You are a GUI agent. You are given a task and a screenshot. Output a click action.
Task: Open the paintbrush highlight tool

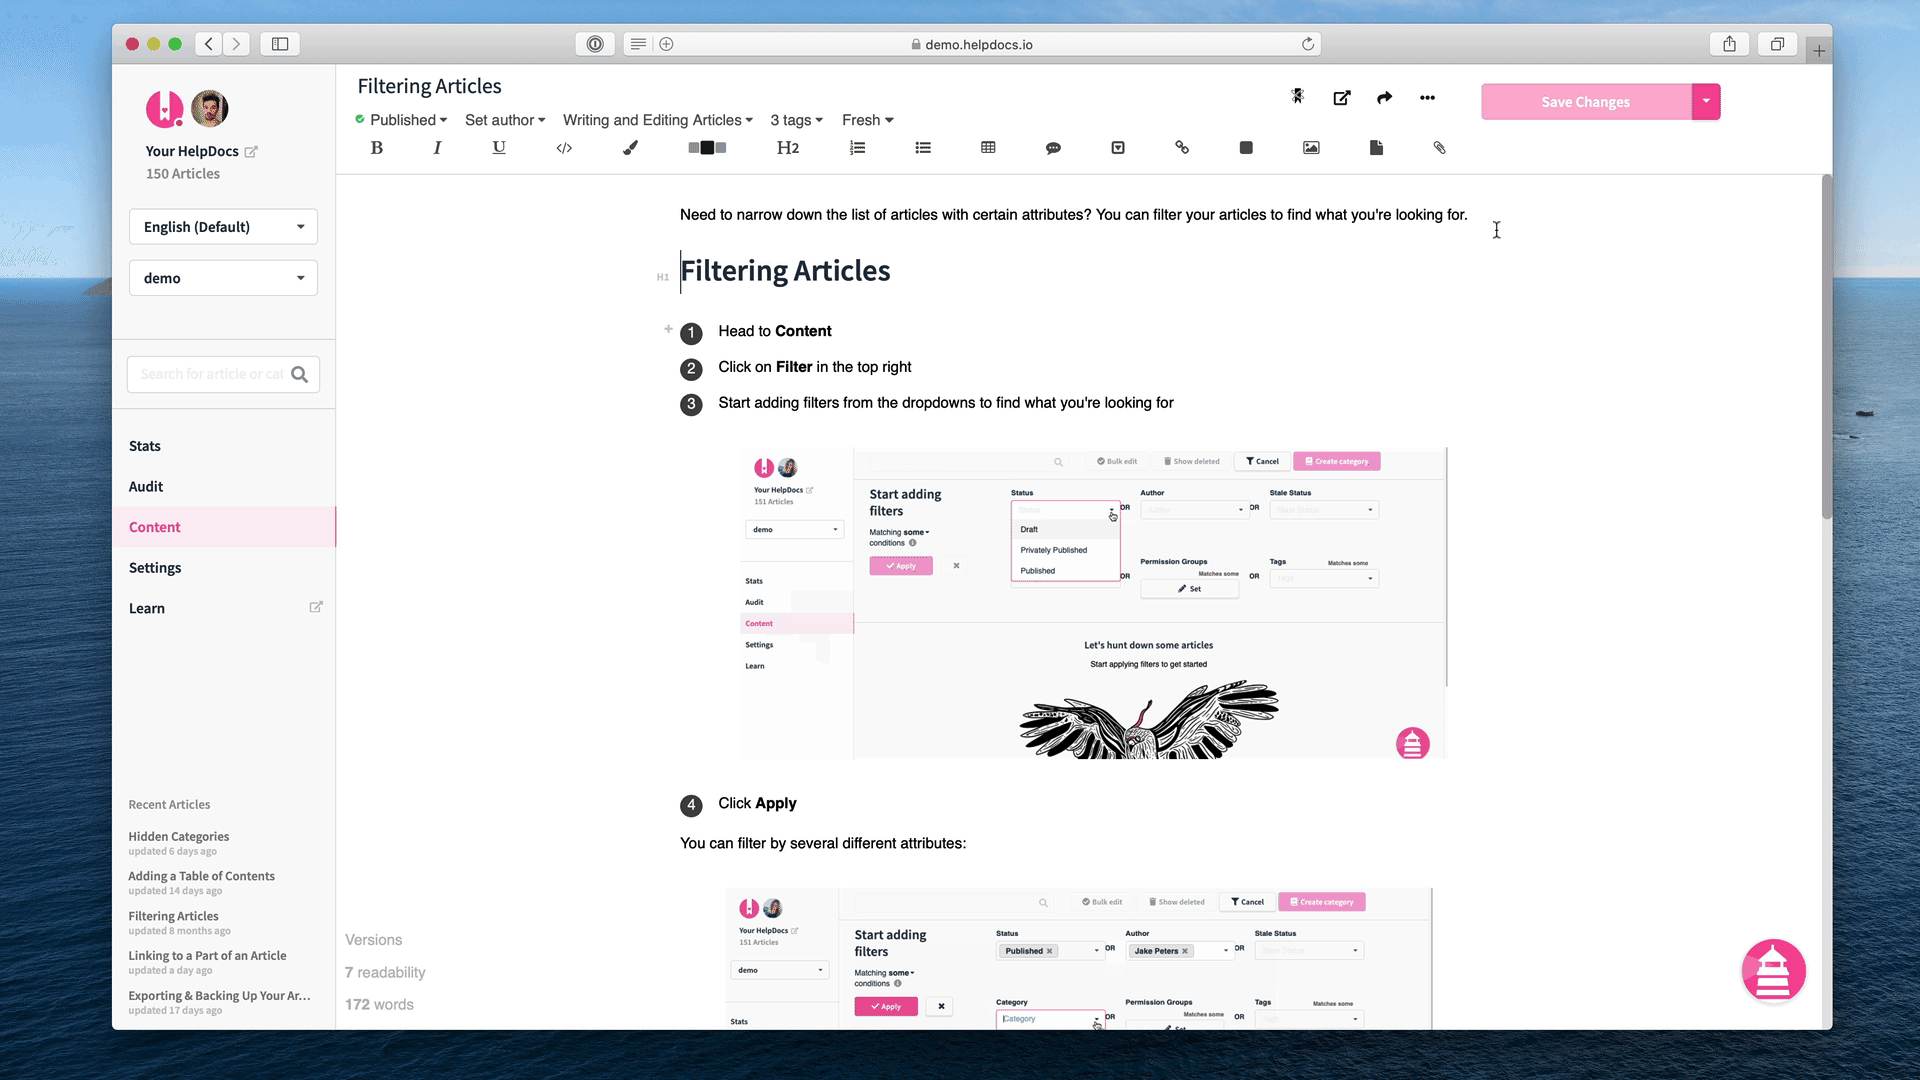(x=630, y=148)
